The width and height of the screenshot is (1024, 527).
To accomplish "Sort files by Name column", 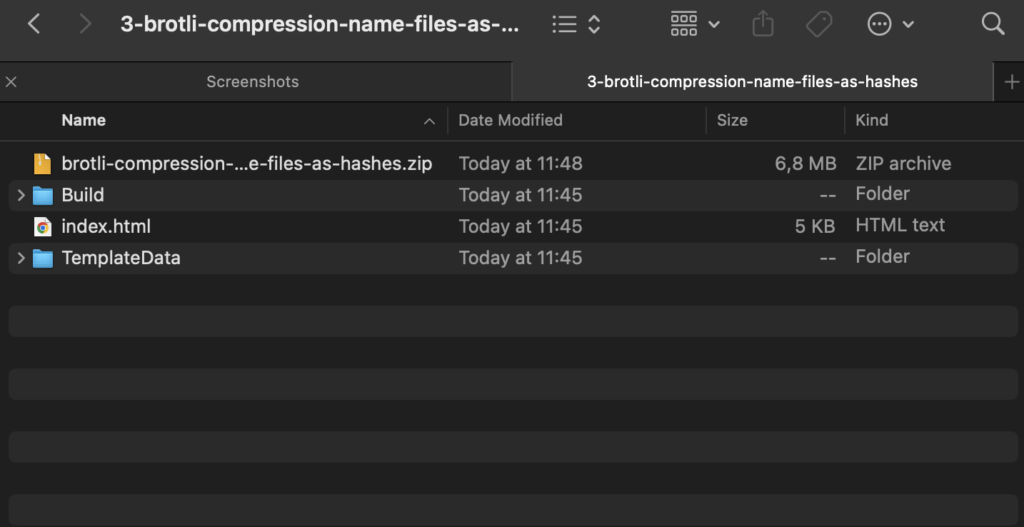I will [84, 120].
